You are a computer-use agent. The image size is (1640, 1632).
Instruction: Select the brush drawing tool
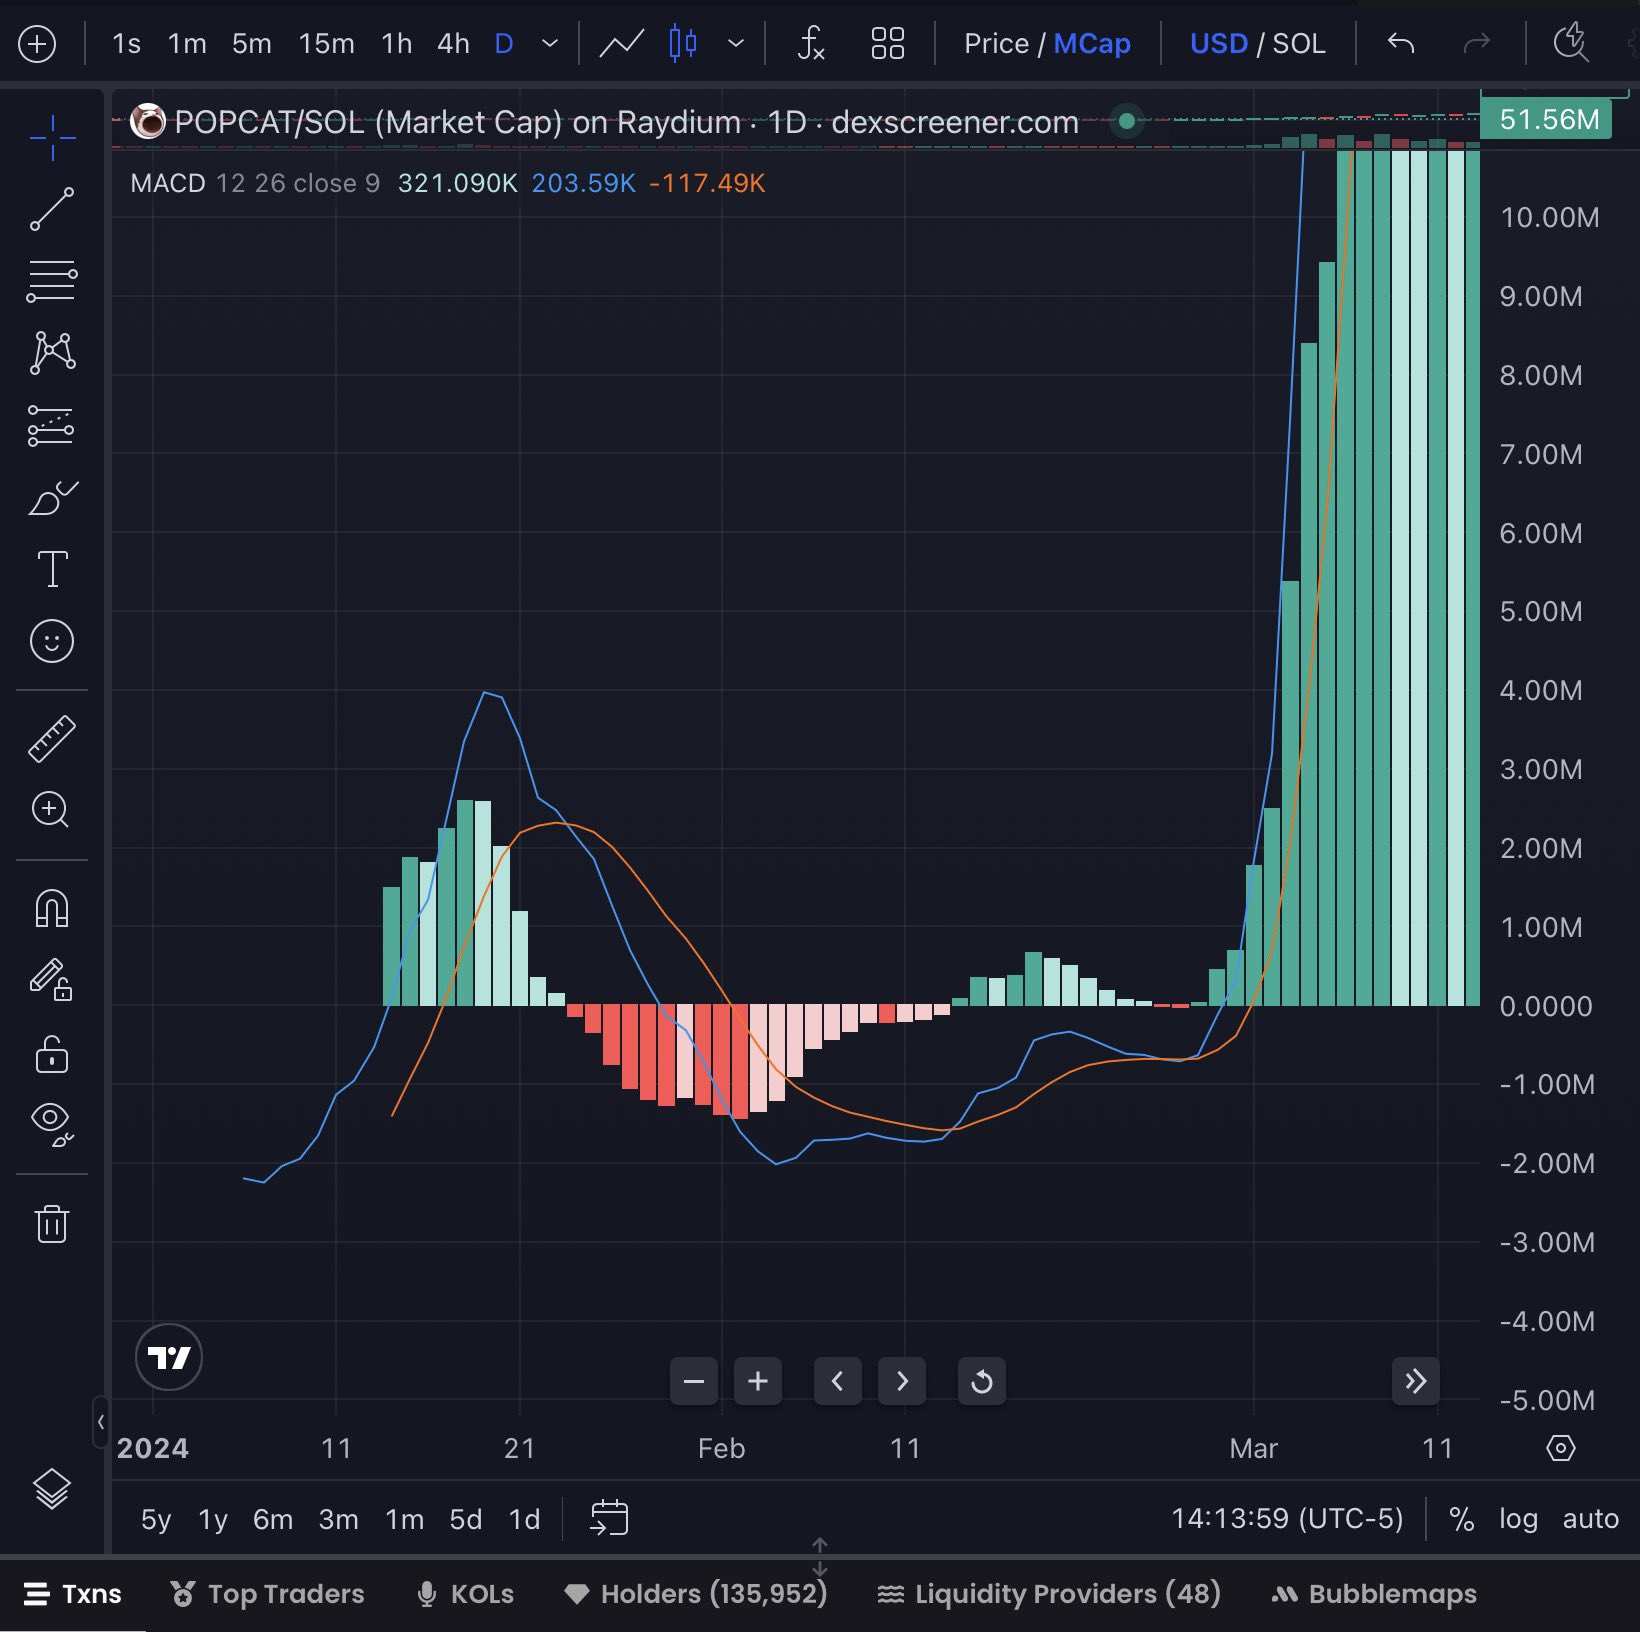(x=52, y=497)
